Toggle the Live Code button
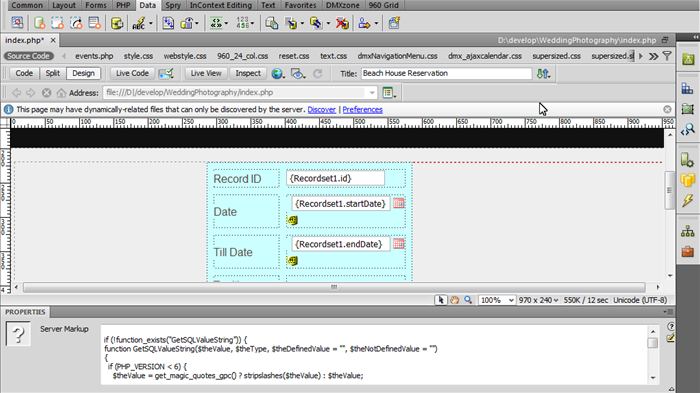 132,73
